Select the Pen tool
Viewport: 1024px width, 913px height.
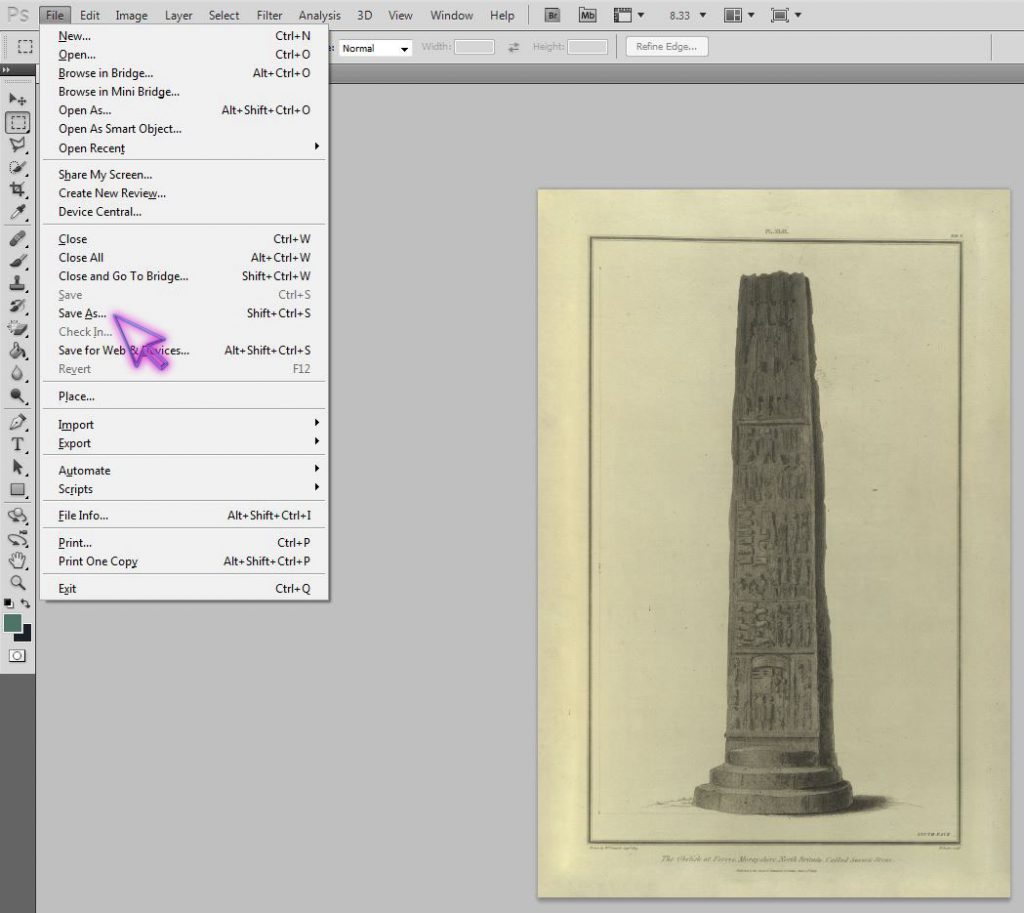click(x=18, y=421)
